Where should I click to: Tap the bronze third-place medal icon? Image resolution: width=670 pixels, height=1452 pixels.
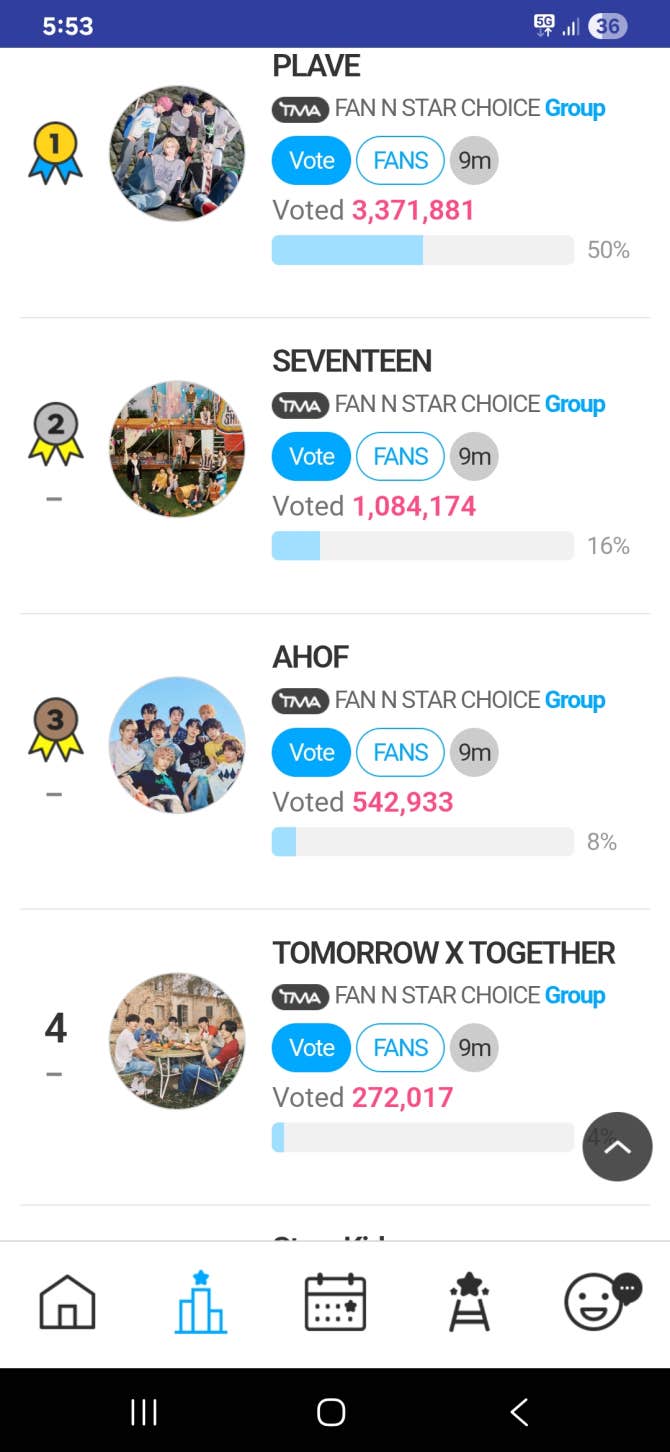55,729
